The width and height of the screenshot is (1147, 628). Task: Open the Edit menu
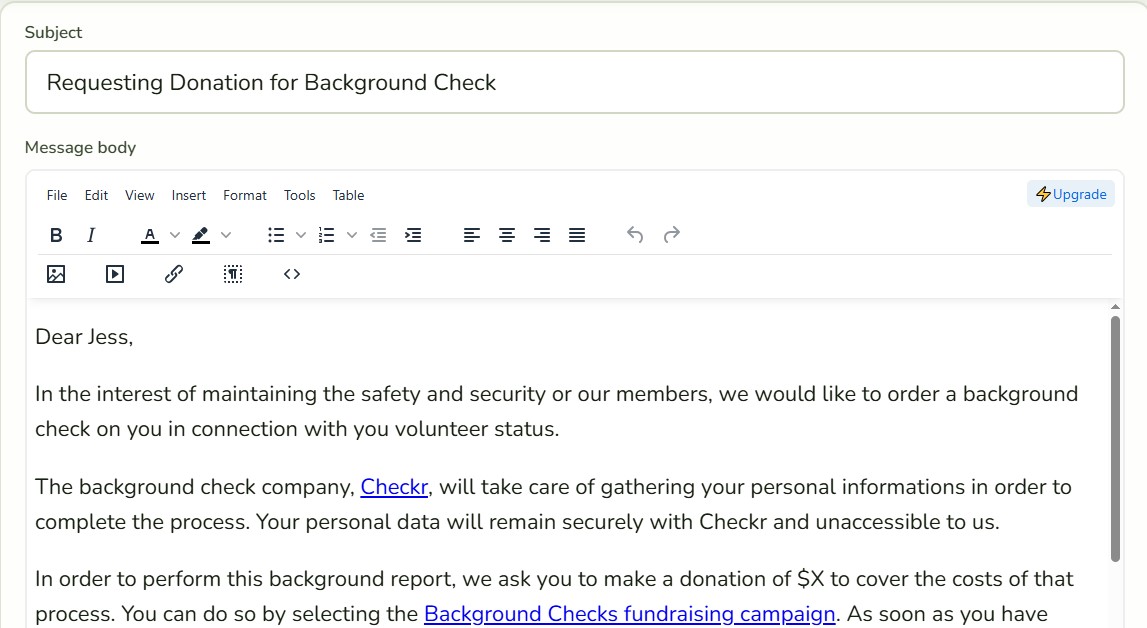[97, 195]
